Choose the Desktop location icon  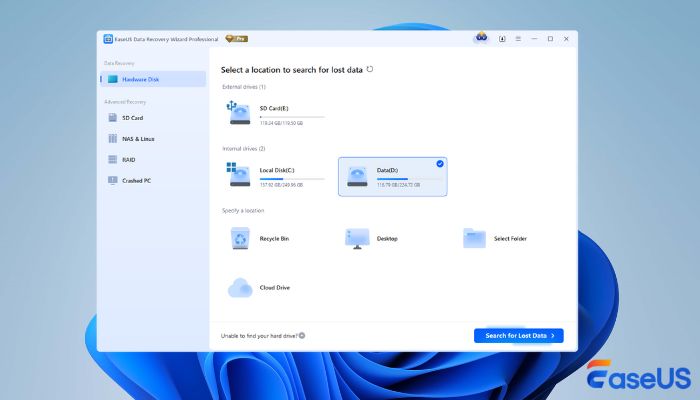[x=357, y=238]
